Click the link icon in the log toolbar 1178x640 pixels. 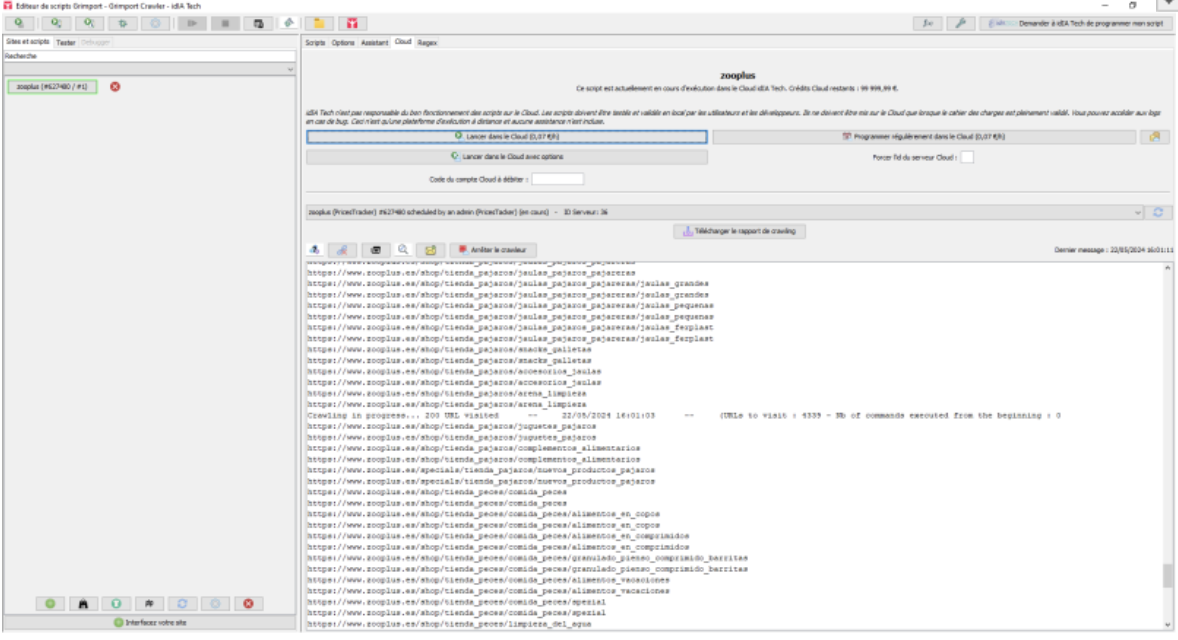click(x=342, y=249)
